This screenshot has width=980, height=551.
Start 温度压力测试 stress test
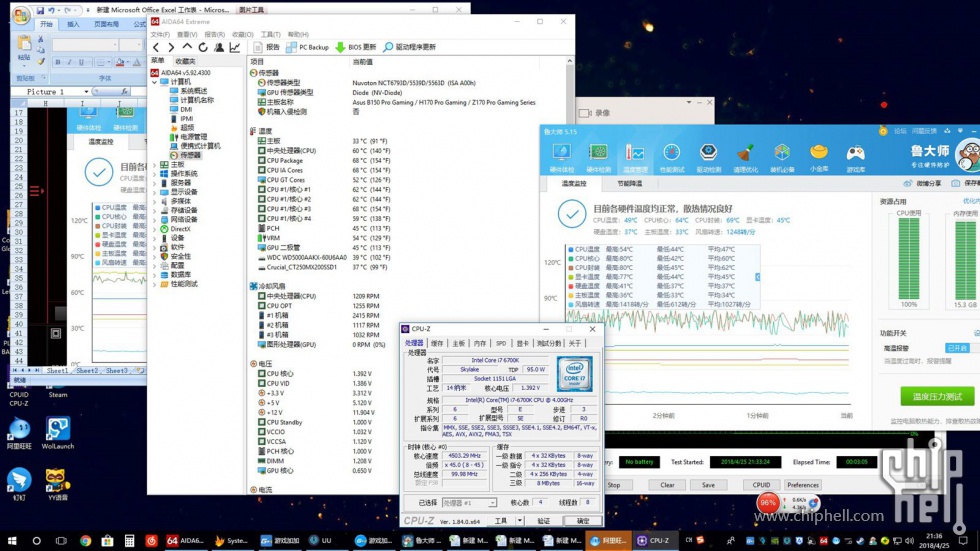pyautogui.click(x=937, y=397)
